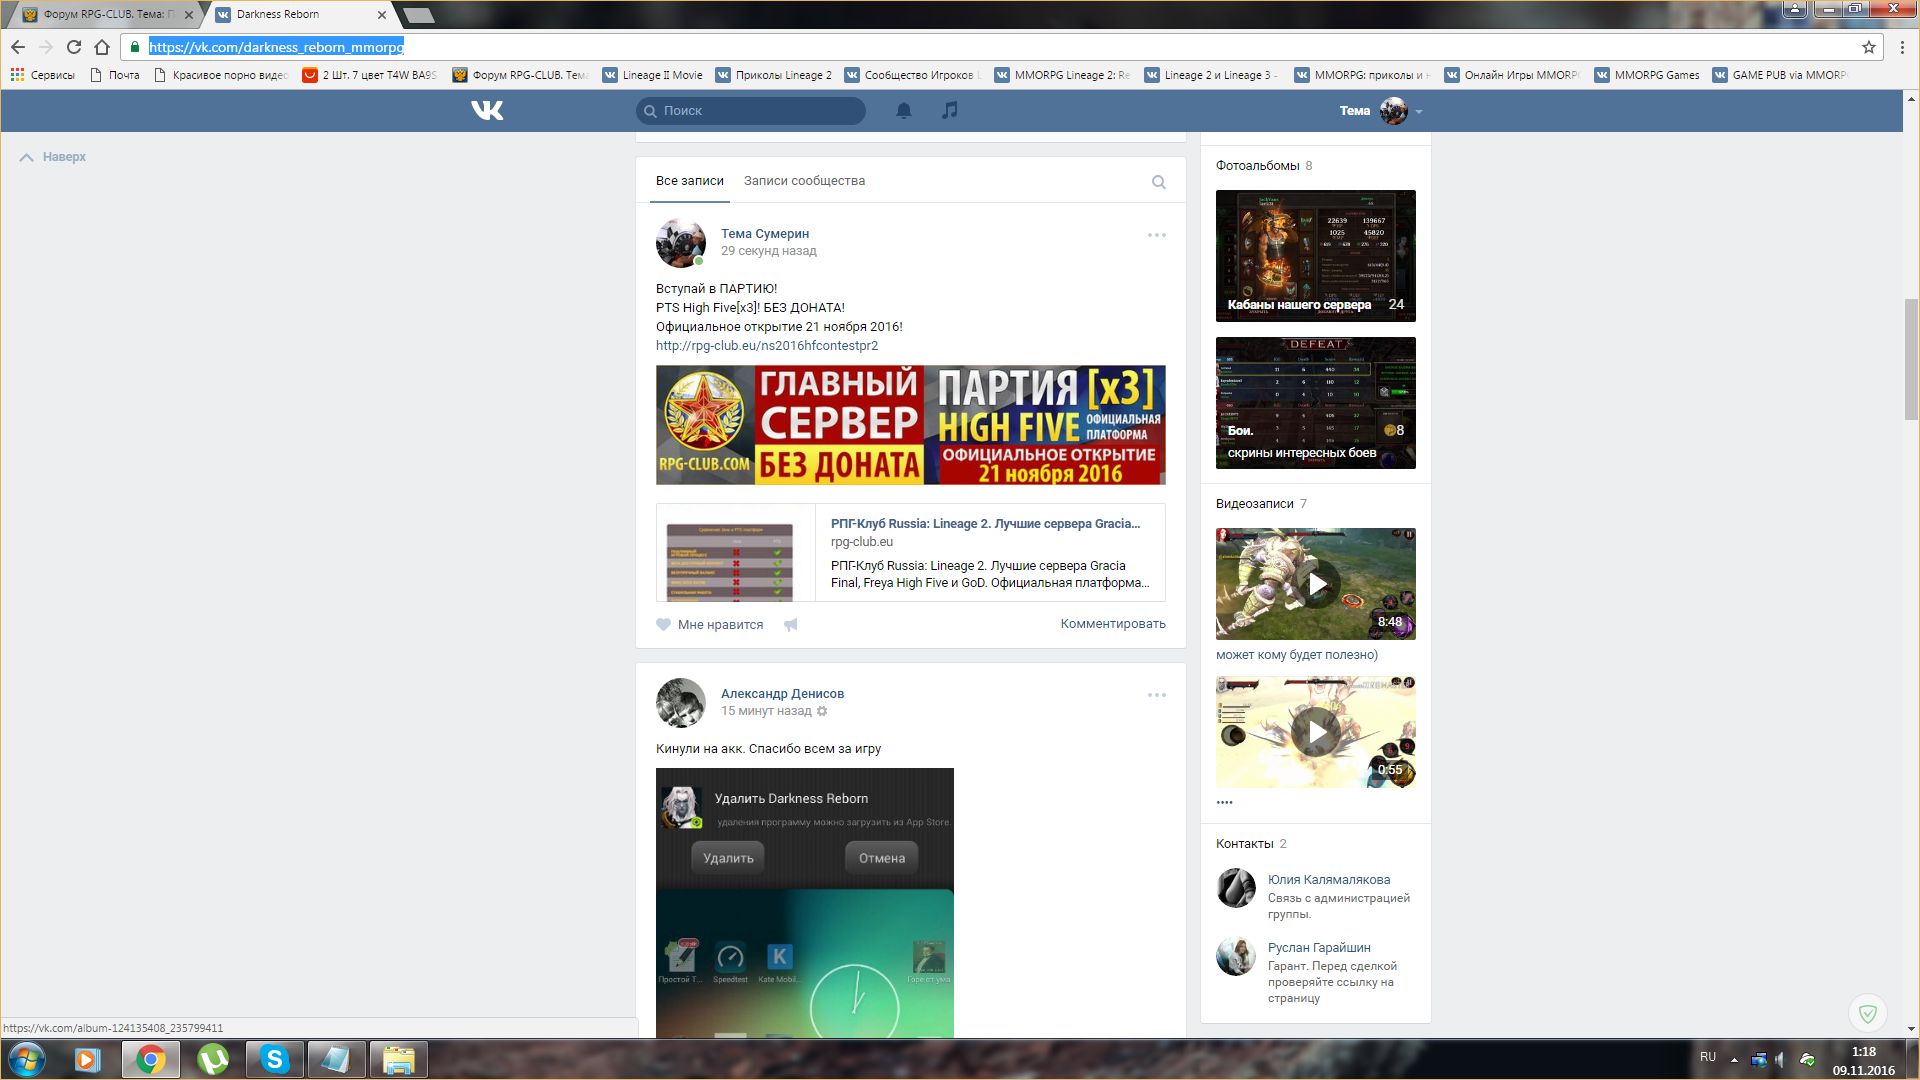Open the Сервисы apps bookmark

click(42, 75)
